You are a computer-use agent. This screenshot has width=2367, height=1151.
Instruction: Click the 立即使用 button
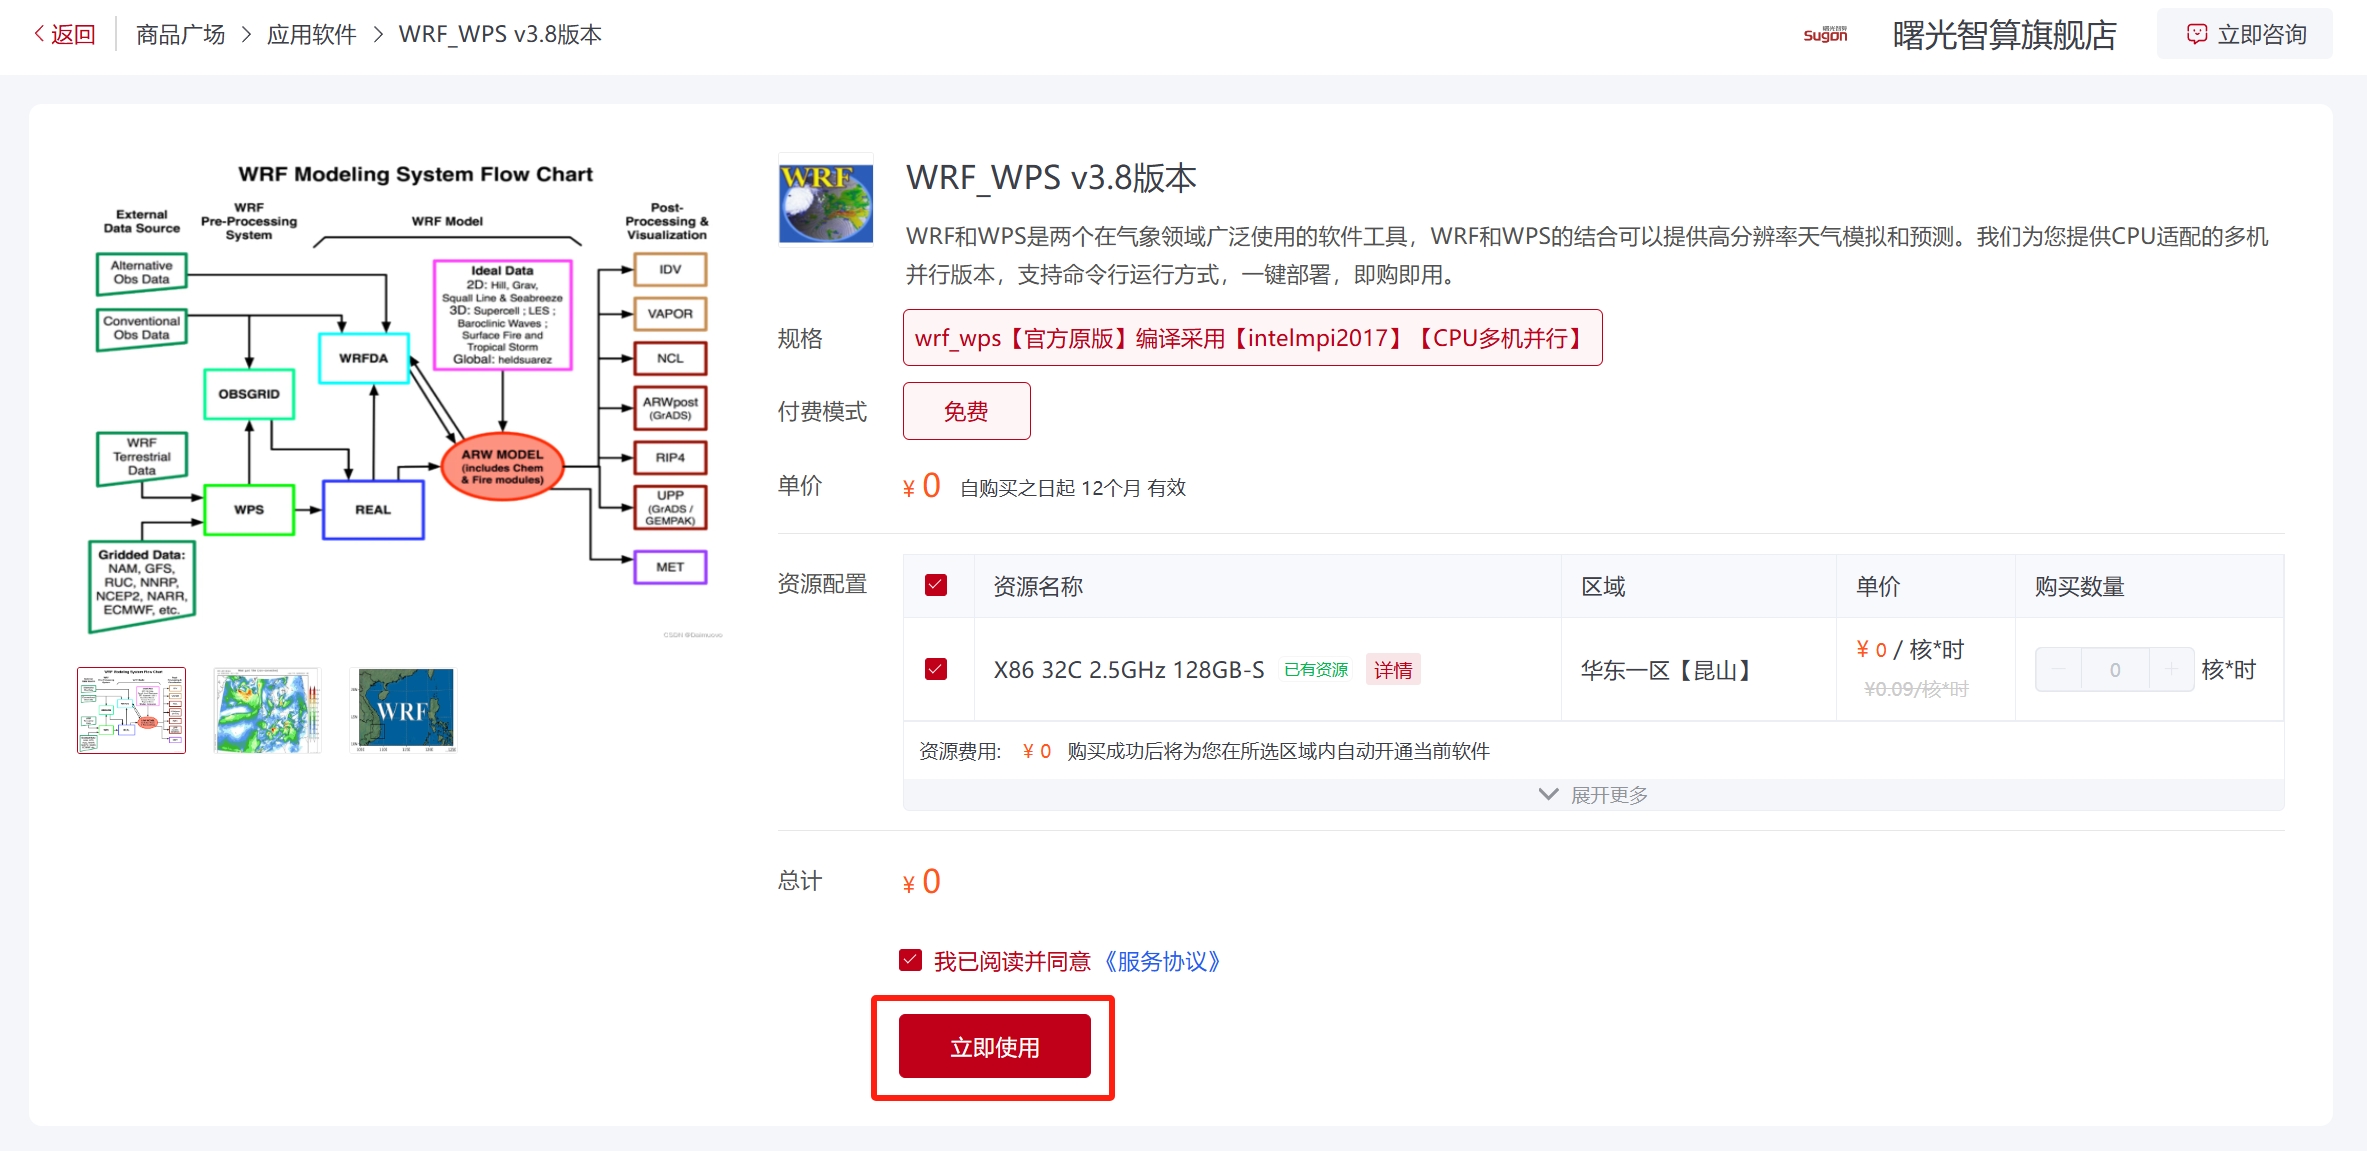(994, 1046)
